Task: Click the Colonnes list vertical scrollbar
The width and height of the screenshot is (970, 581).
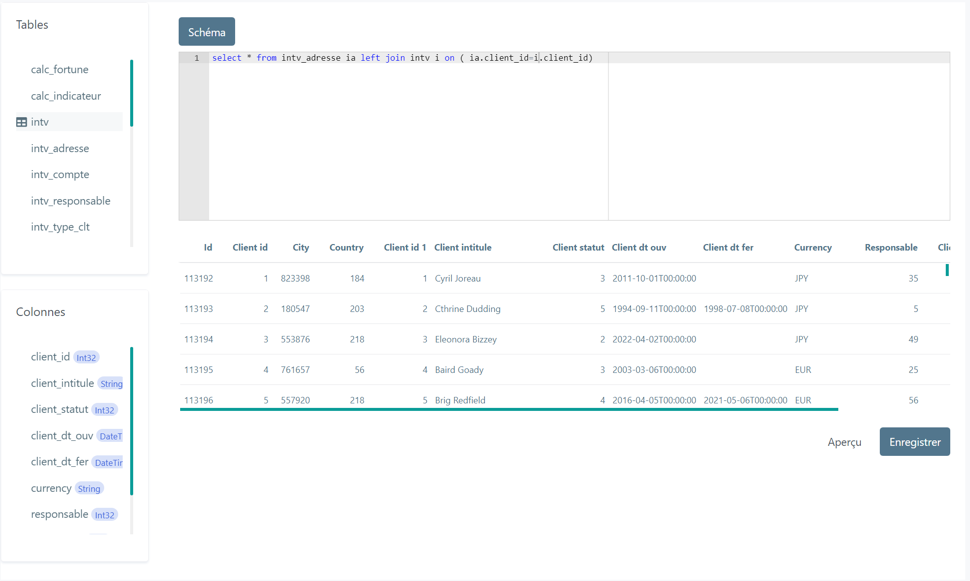Action: 132,421
